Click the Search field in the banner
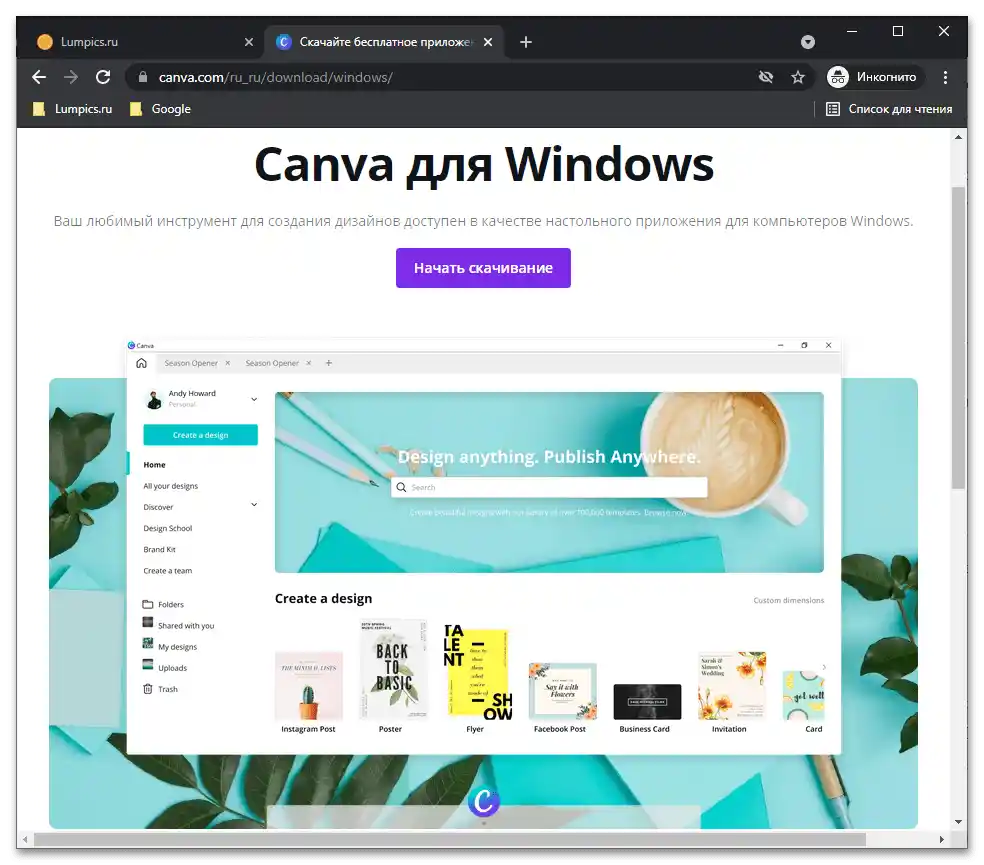984x865 pixels. pyautogui.click(x=549, y=487)
